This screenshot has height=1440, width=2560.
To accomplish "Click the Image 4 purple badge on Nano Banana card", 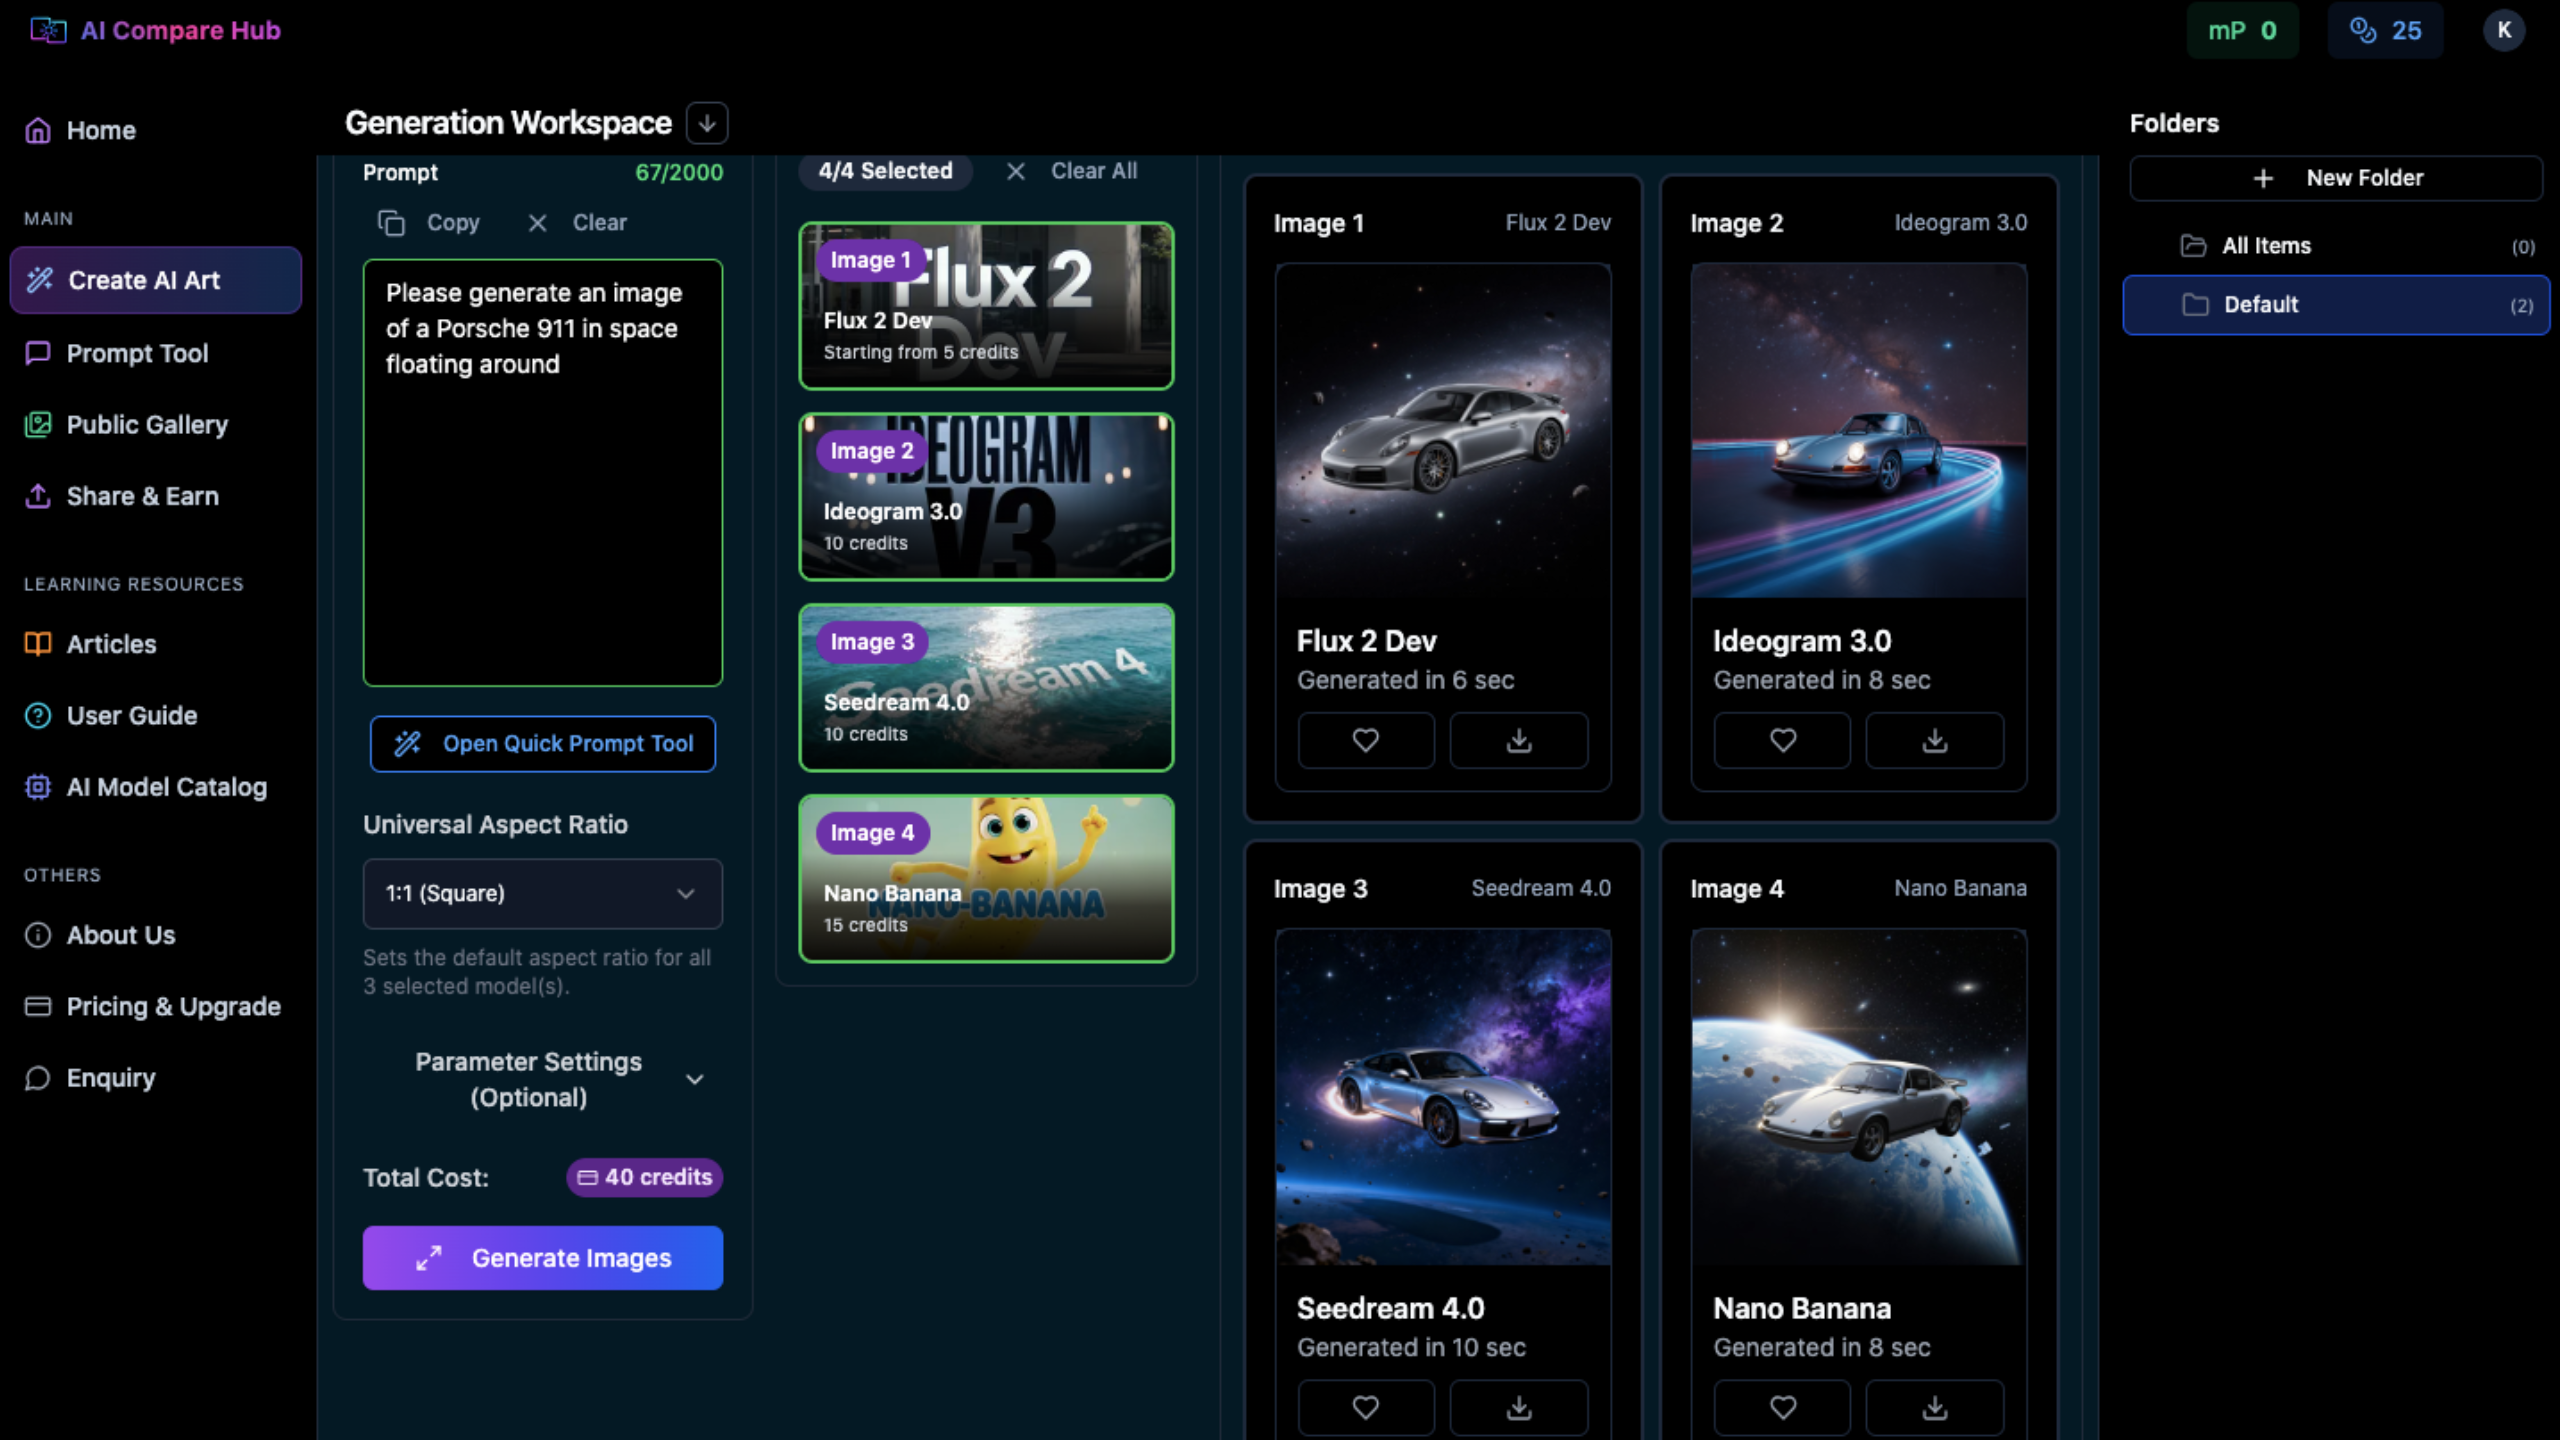I will [x=872, y=833].
